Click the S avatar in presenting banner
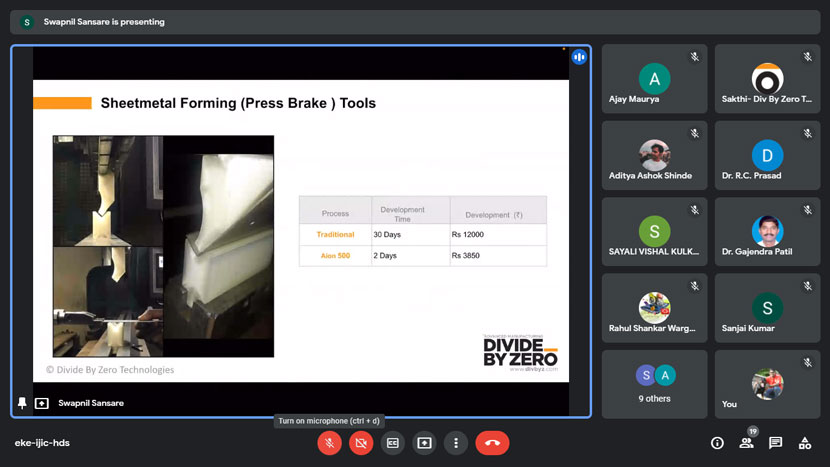Viewport: 830px width, 467px height. pyautogui.click(x=26, y=22)
